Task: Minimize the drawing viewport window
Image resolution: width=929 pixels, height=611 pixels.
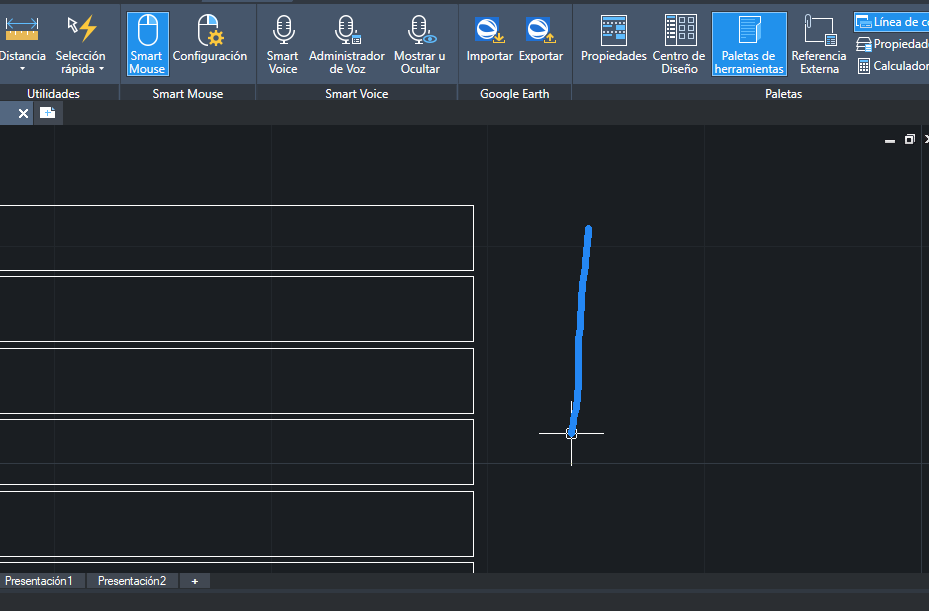Action: click(889, 140)
